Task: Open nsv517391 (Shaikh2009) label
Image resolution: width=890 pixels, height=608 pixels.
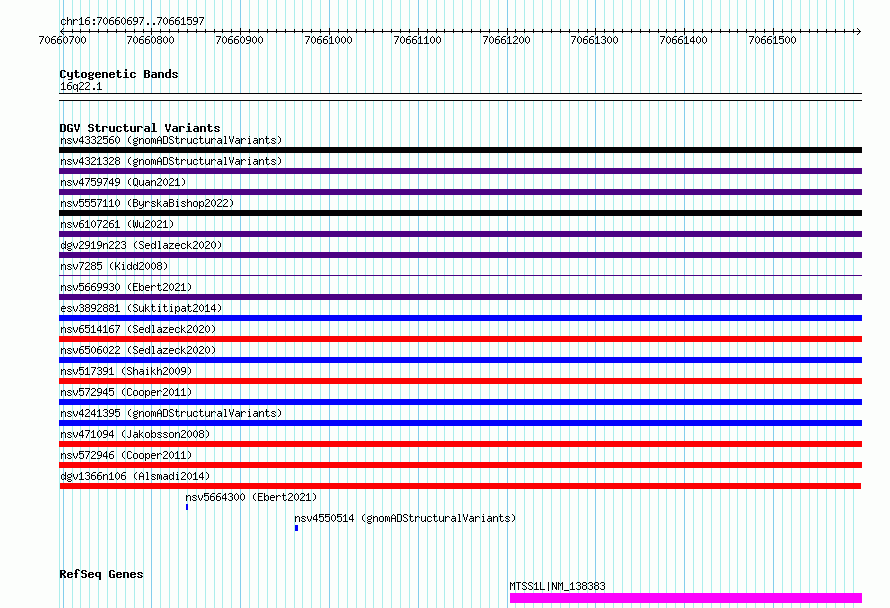Action: (x=126, y=371)
